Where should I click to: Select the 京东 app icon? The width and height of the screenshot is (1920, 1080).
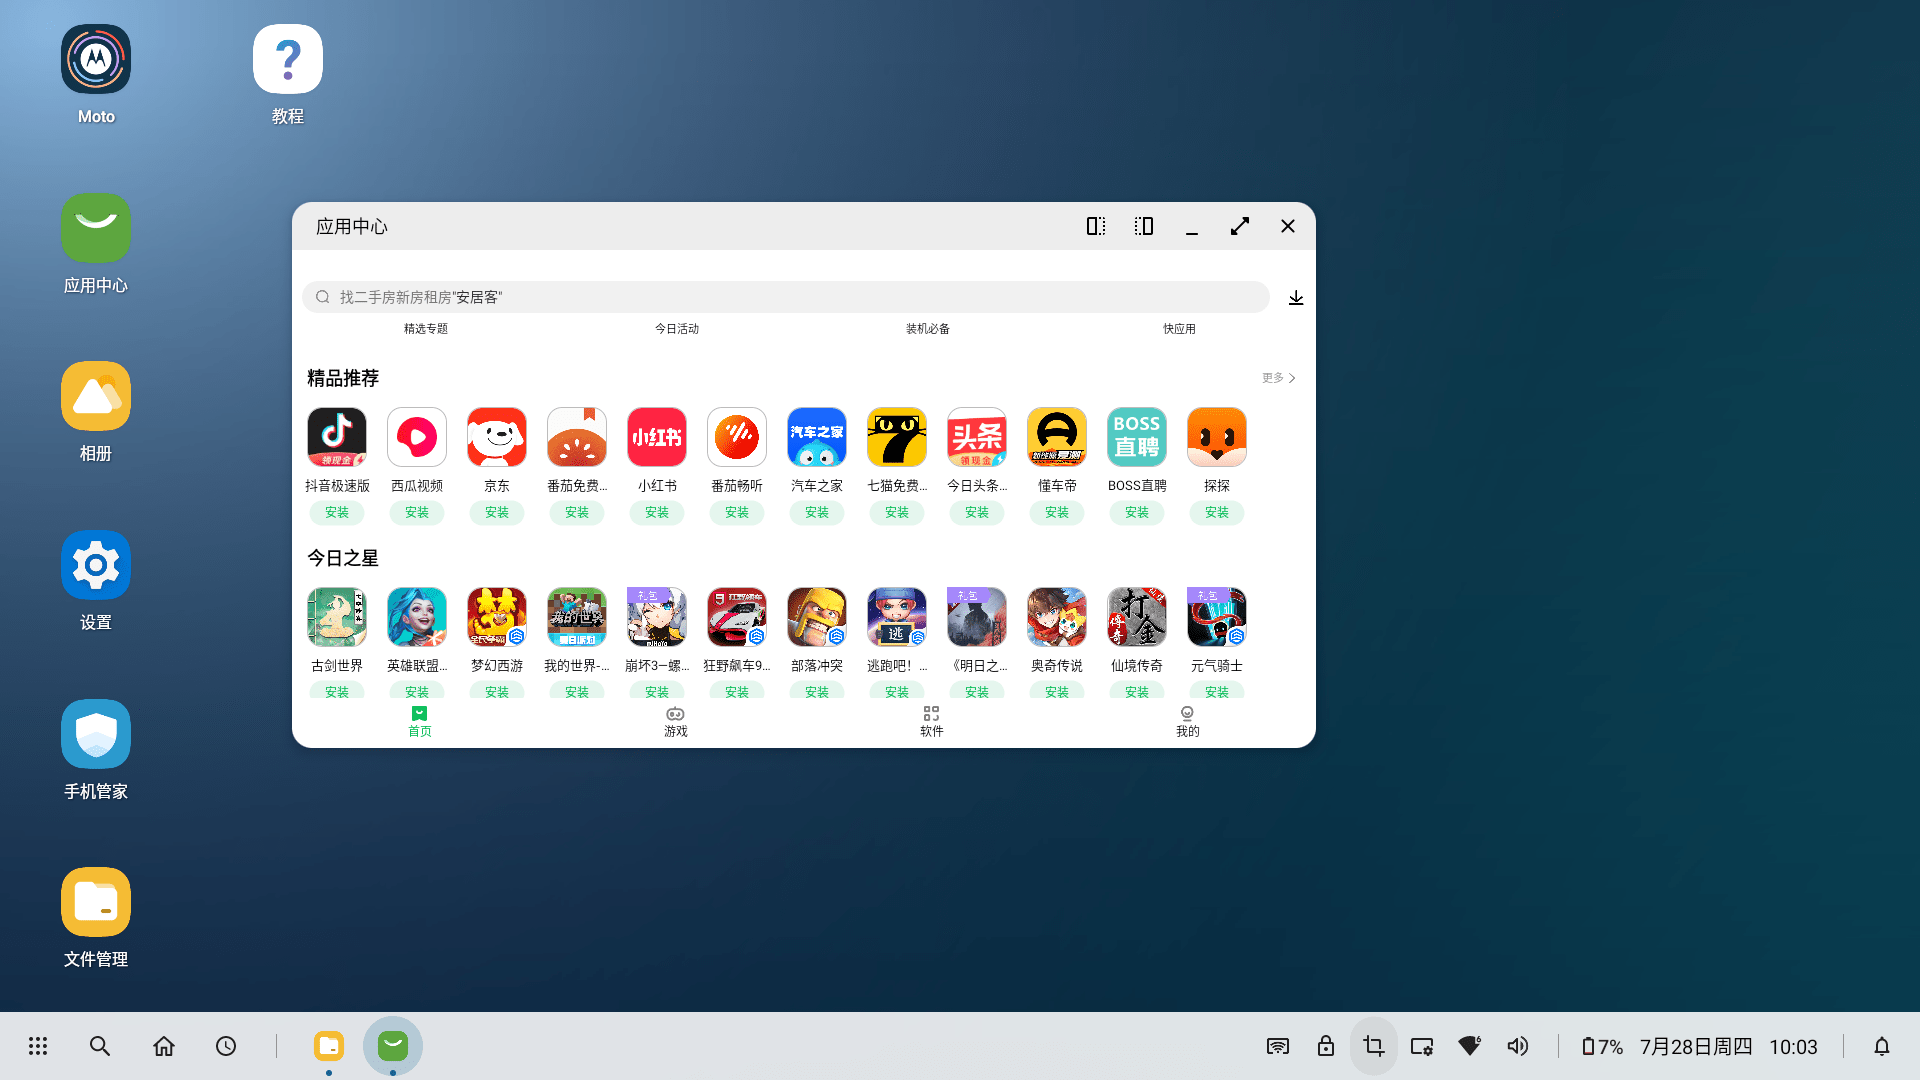[497, 437]
